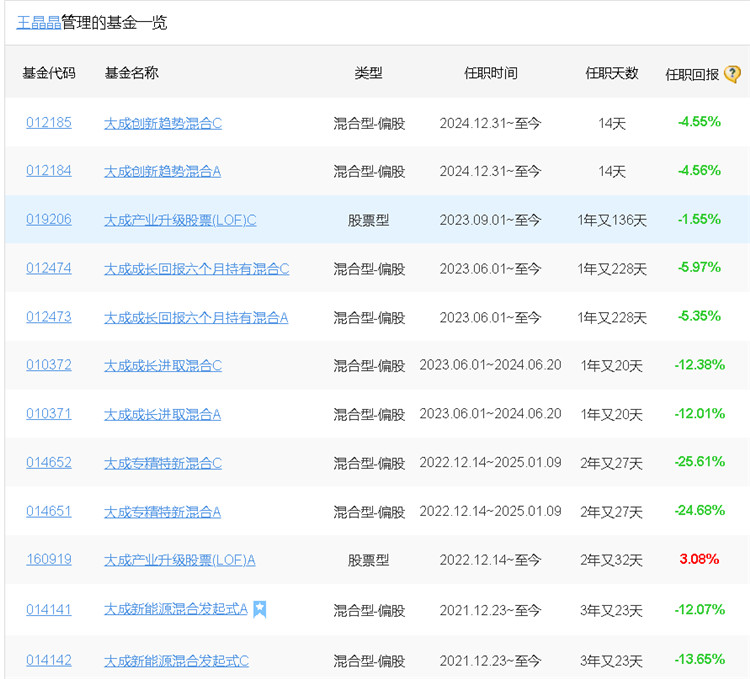The height and width of the screenshot is (679, 750).
Task: Select the -12.01% return value
Action: click(700, 413)
